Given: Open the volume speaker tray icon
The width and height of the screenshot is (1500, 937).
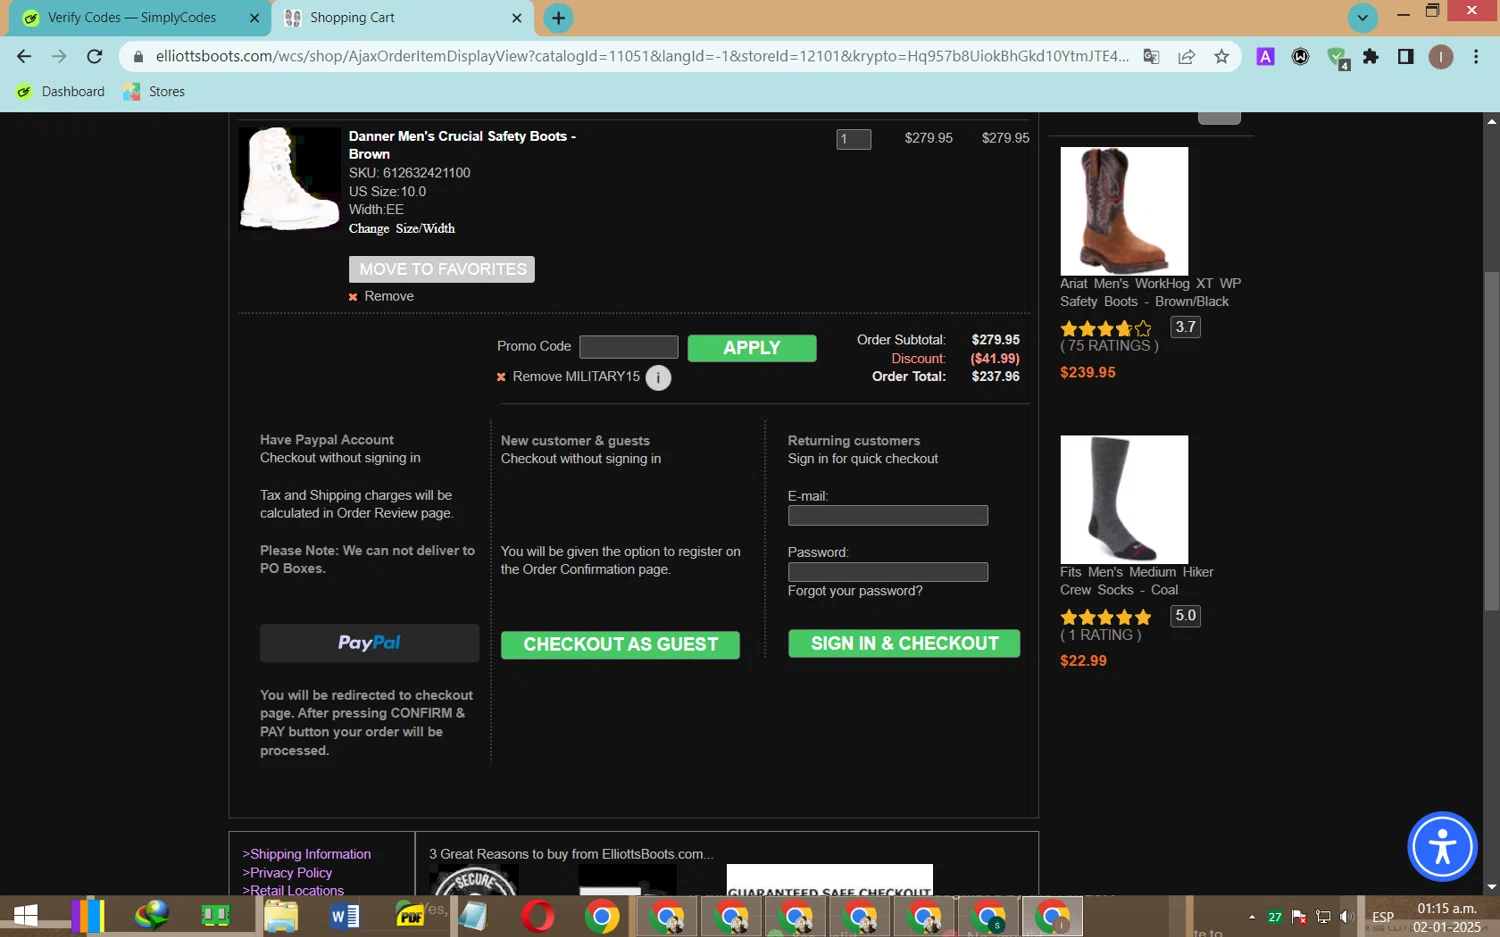Looking at the screenshot, I should (x=1347, y=917).
